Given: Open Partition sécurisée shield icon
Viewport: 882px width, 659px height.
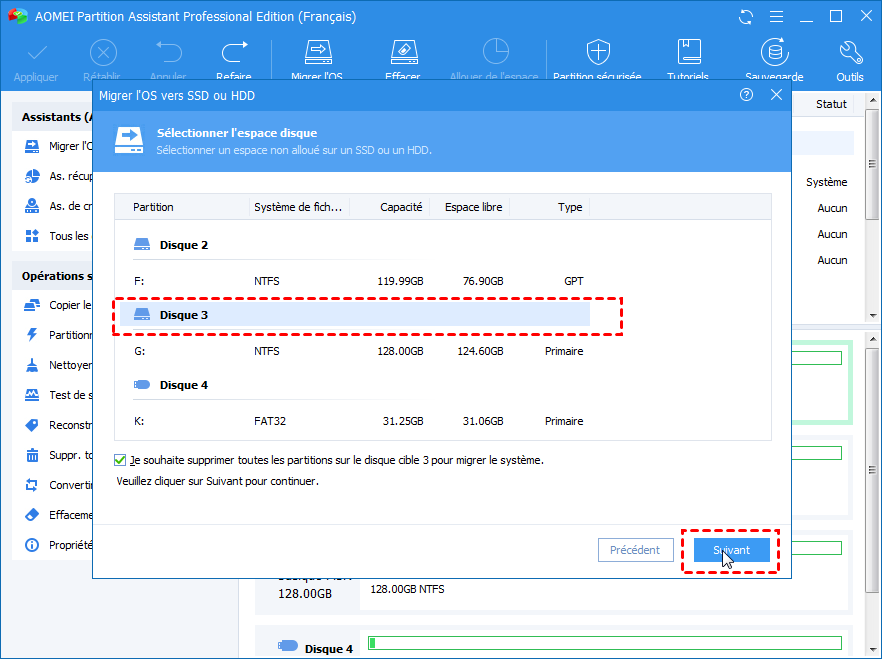Looking at the screenshot, I should (x=598, y=52).
